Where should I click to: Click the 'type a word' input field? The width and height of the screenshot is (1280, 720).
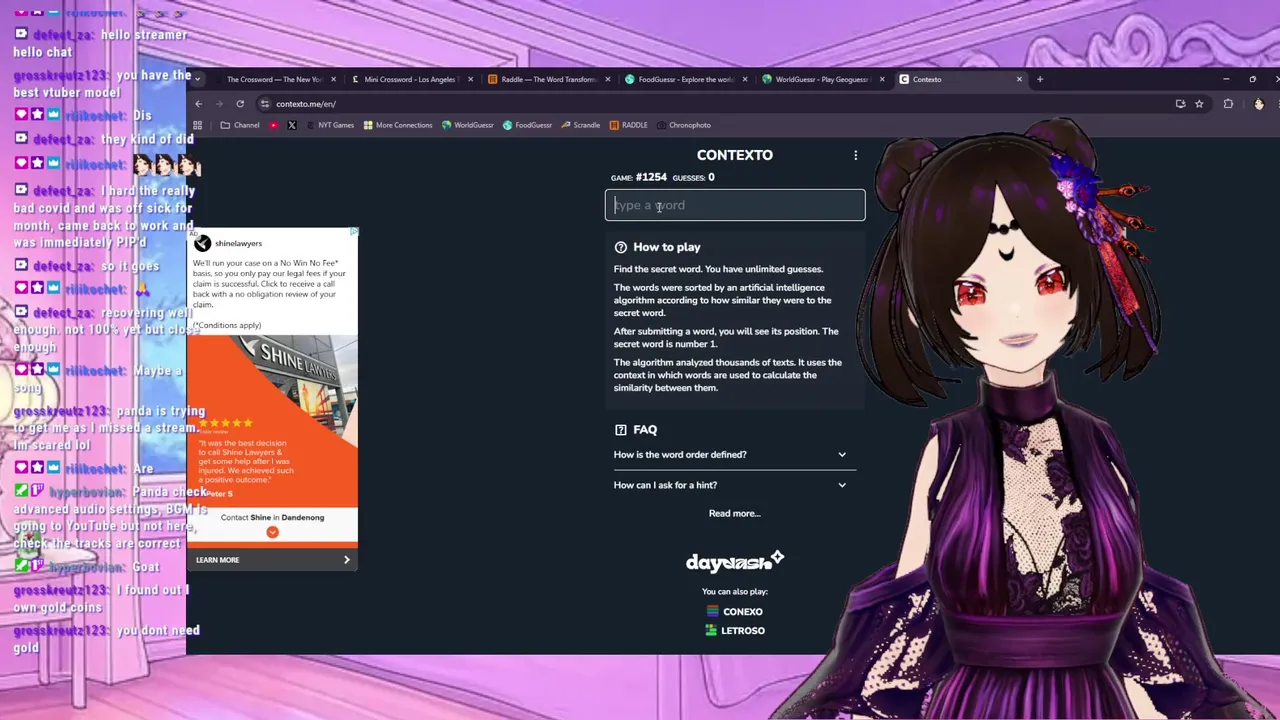735,205
